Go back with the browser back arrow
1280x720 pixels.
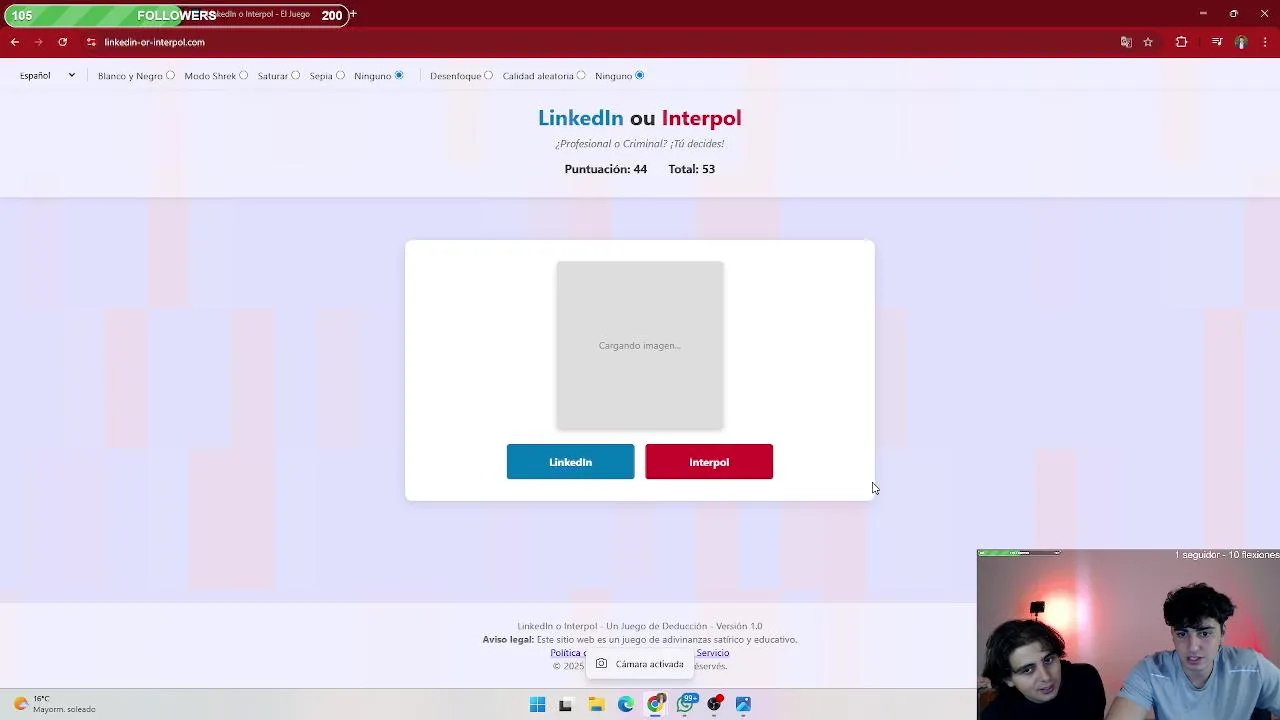[15, 42]
